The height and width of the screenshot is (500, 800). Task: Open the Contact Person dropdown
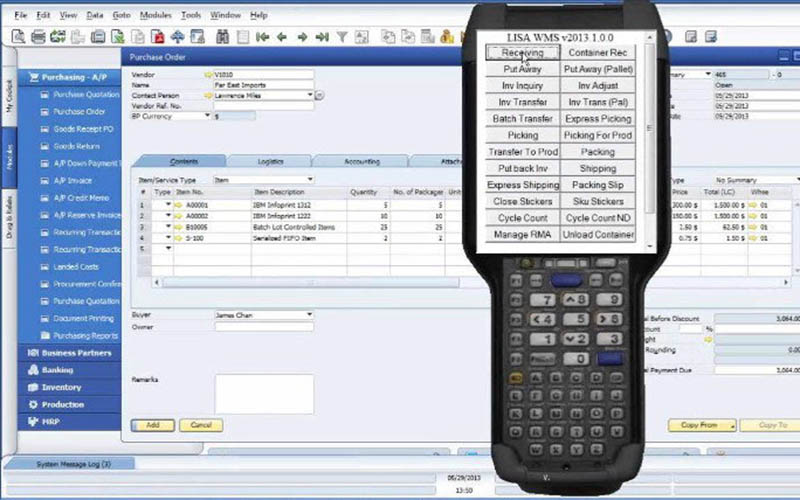pyautogui.click(x=310, y=95)
